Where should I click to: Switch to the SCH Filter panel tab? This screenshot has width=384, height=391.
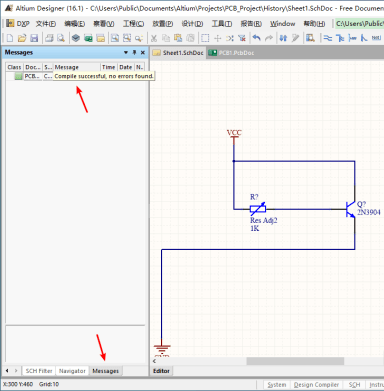pos(39,371)
